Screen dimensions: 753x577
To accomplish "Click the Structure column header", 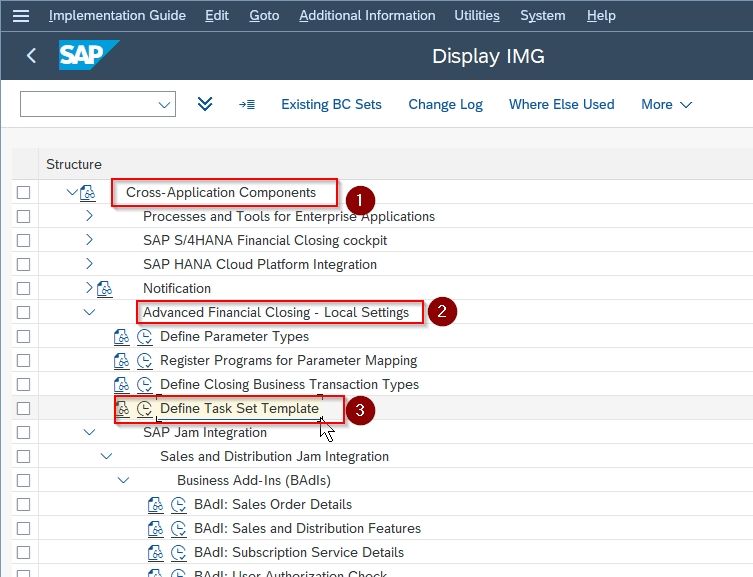I will (x=74, y=164).
